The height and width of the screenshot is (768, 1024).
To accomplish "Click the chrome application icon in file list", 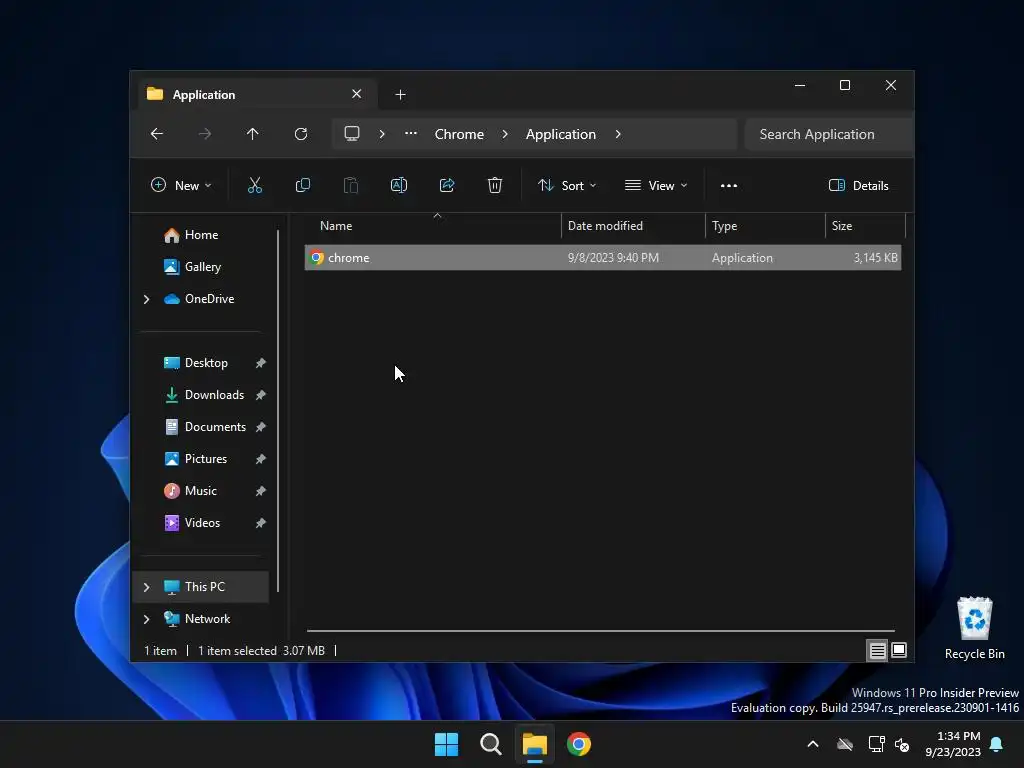I will click(x=317, y=257).
